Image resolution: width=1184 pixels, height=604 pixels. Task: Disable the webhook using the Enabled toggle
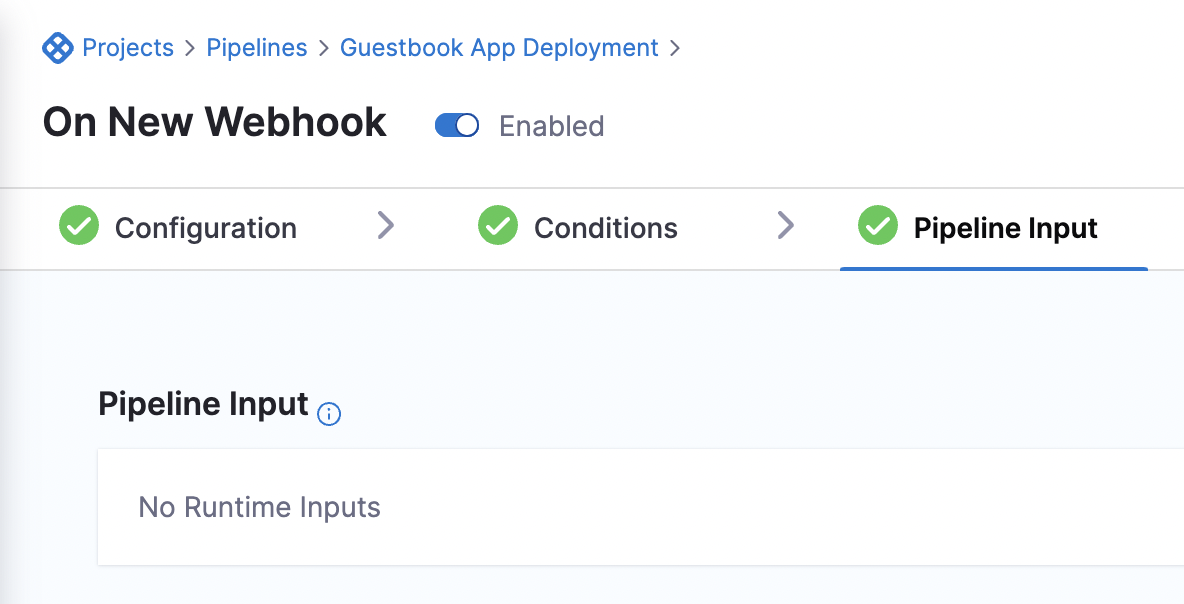pos(456,125)
